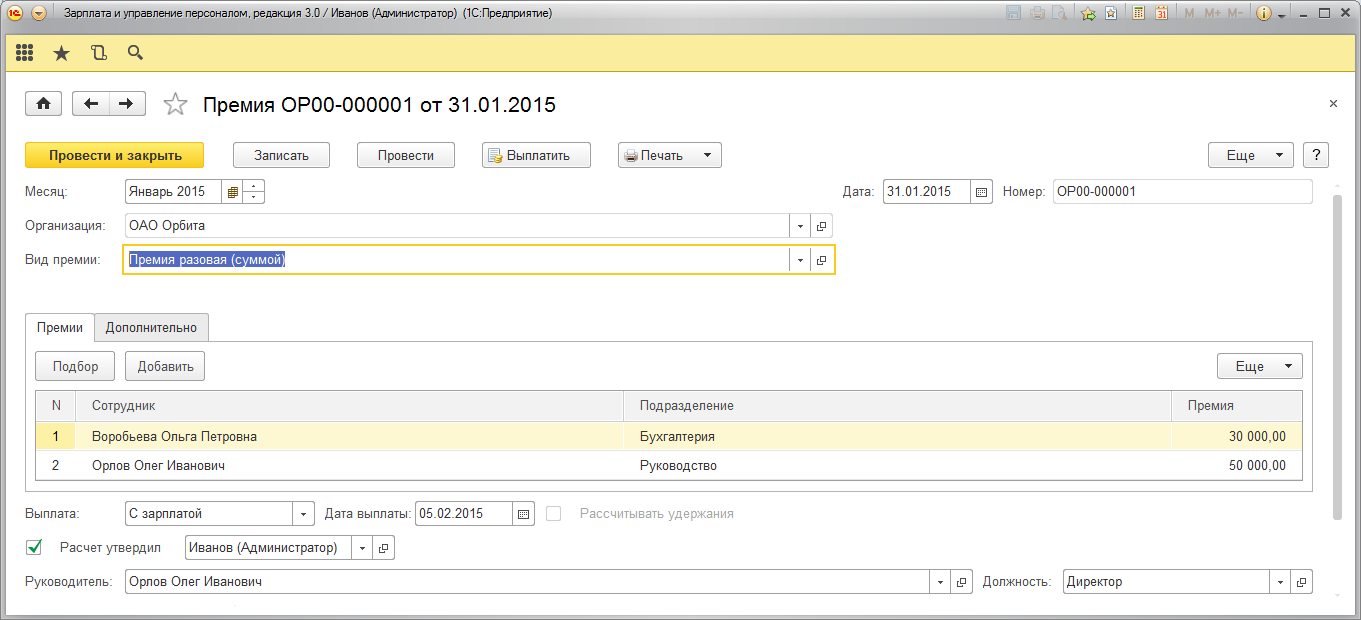Image resolution: width=1361 pixels, height=620 pixels.
Task: Open the calendar 31 icon in title bar
Action: [x=1162, y=14]
